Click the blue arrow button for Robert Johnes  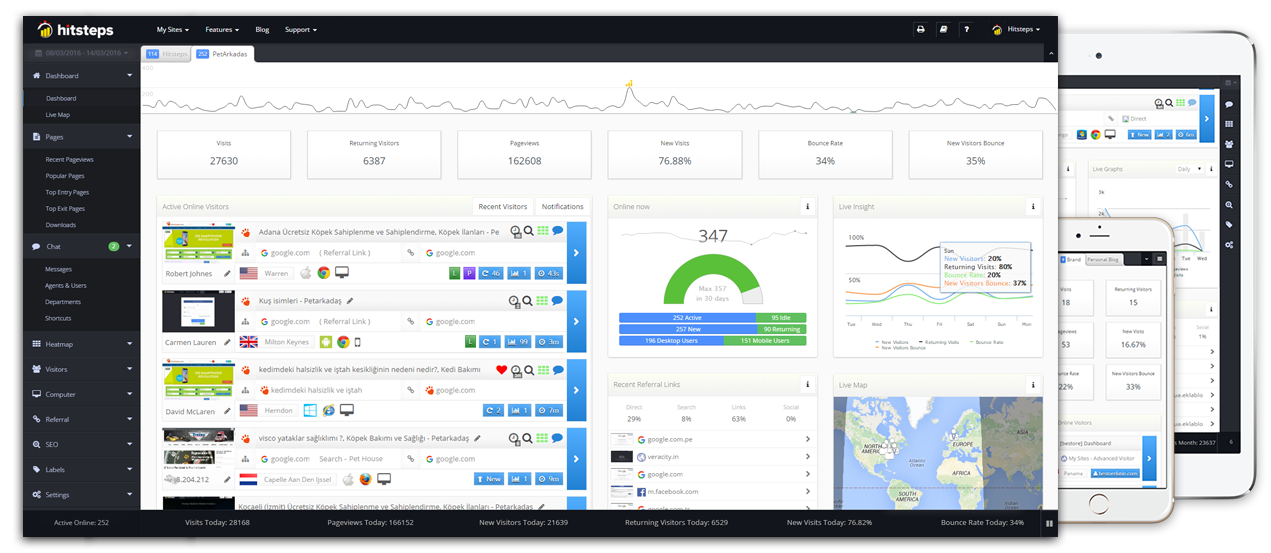click(577, 252)
